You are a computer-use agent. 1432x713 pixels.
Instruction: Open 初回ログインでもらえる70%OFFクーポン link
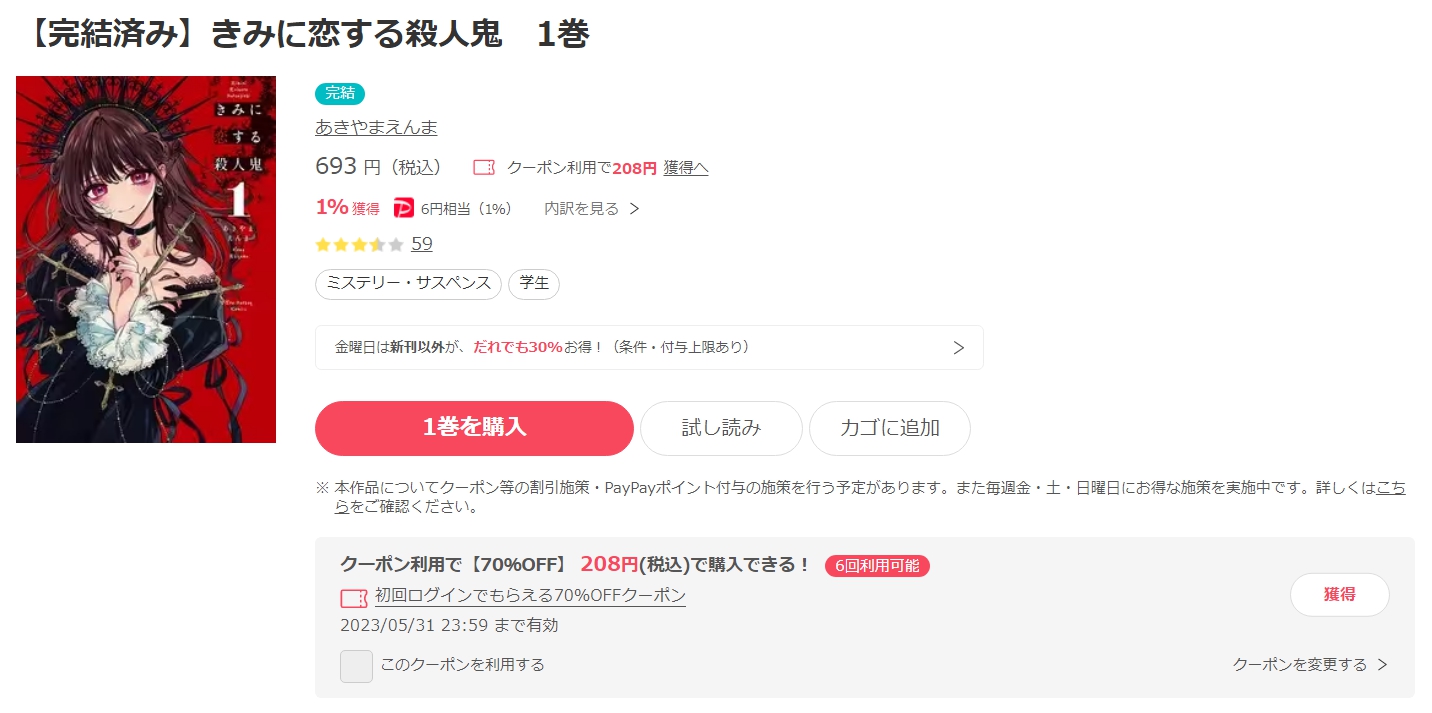(x=530, y=596)
